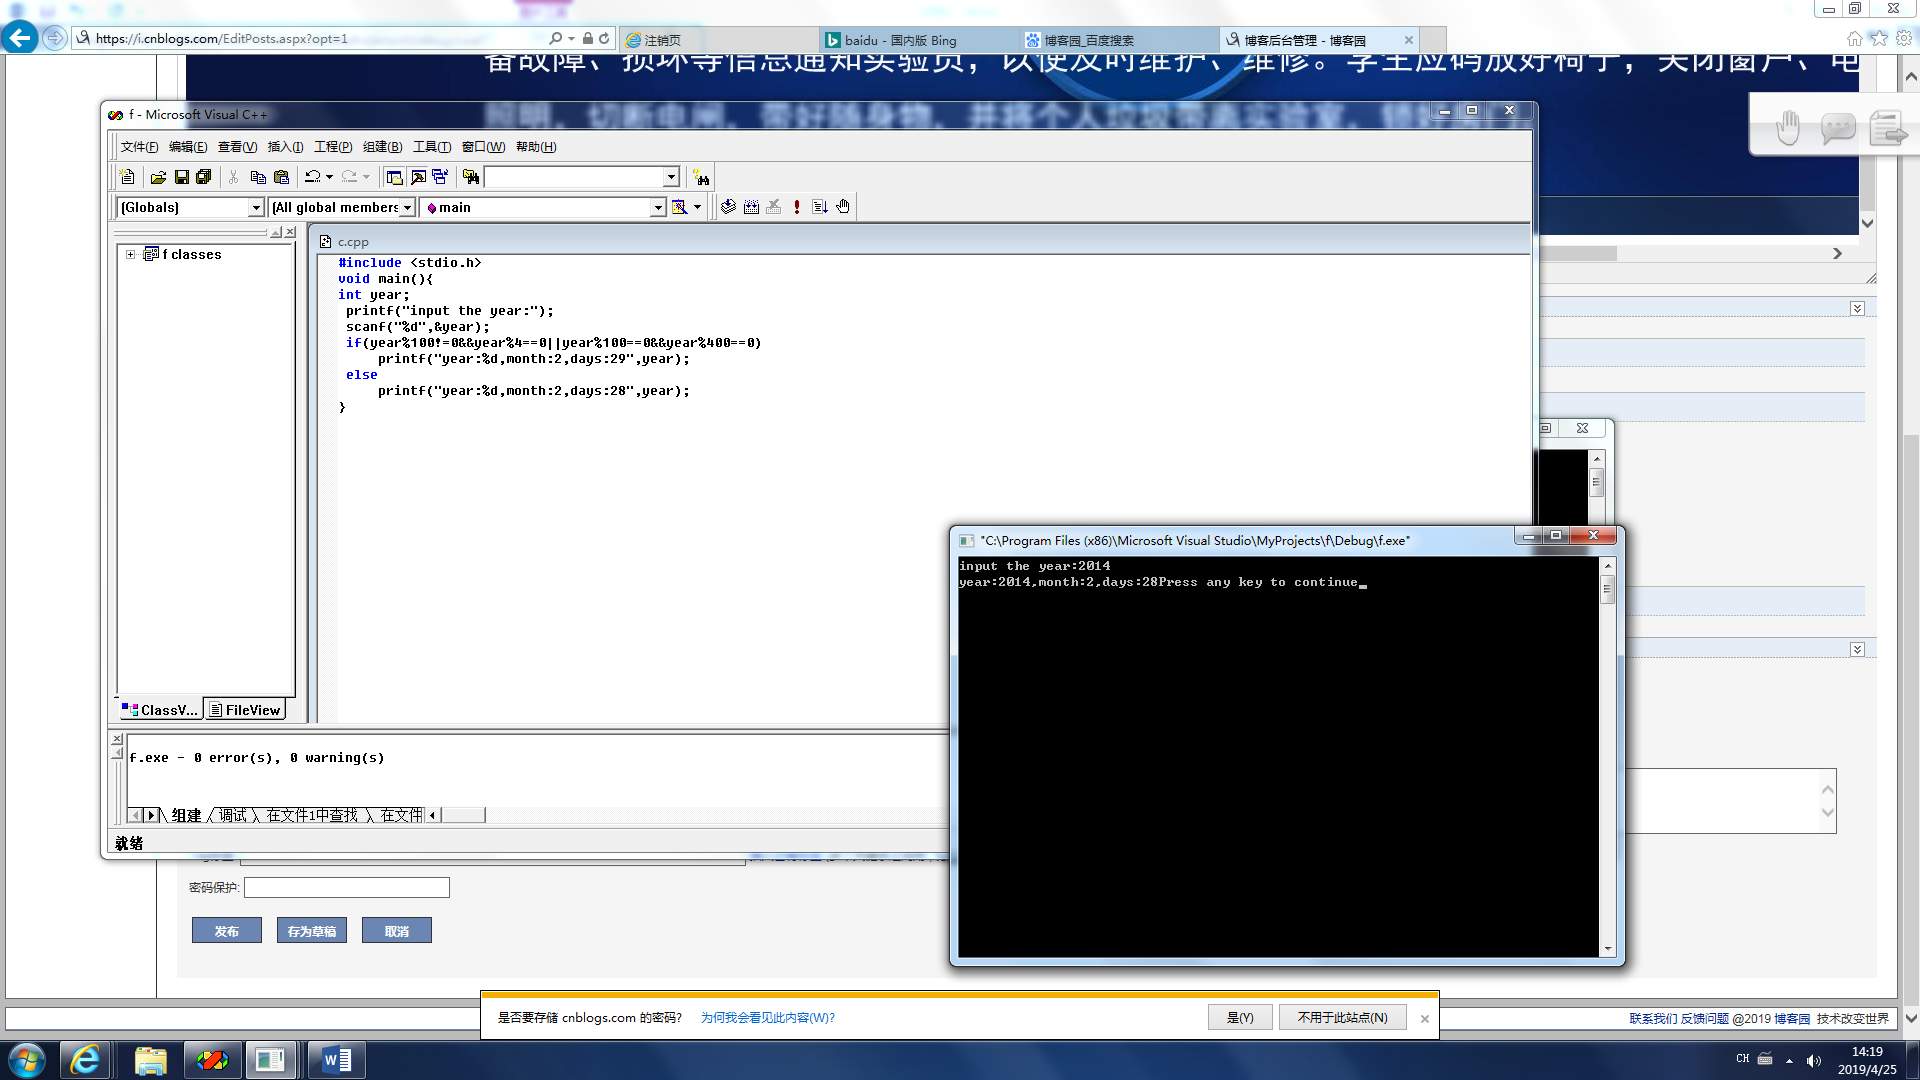Switch to ClassView tab
Viewport: 1920px width, 1080px height.
tap(160, 710)
